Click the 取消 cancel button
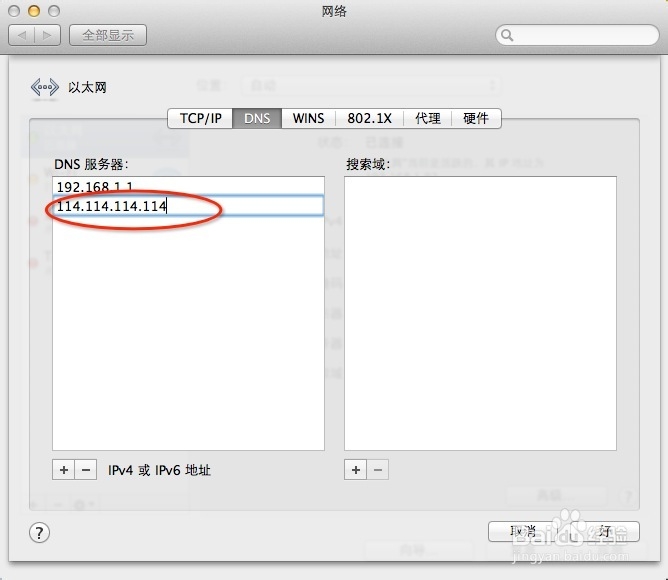This screenshot has height=580, width=668. click(523, 531)
